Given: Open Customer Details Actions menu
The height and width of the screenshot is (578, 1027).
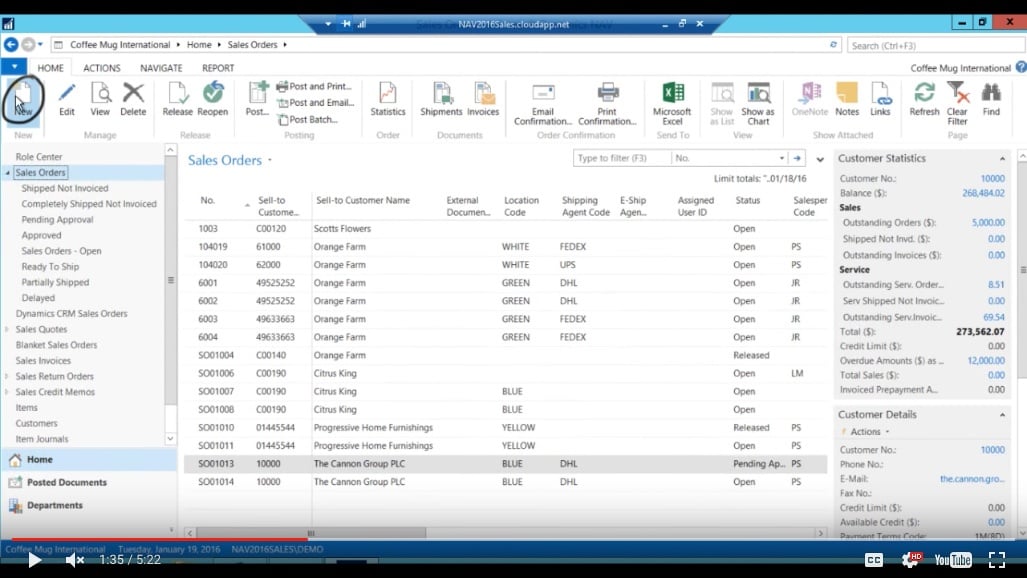Looking at the screenshot, I should (x=865, y=432).
